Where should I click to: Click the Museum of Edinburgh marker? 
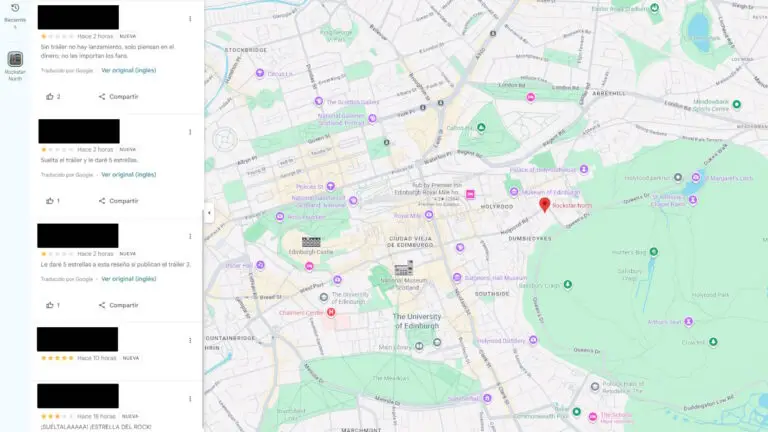click(514, 192)
